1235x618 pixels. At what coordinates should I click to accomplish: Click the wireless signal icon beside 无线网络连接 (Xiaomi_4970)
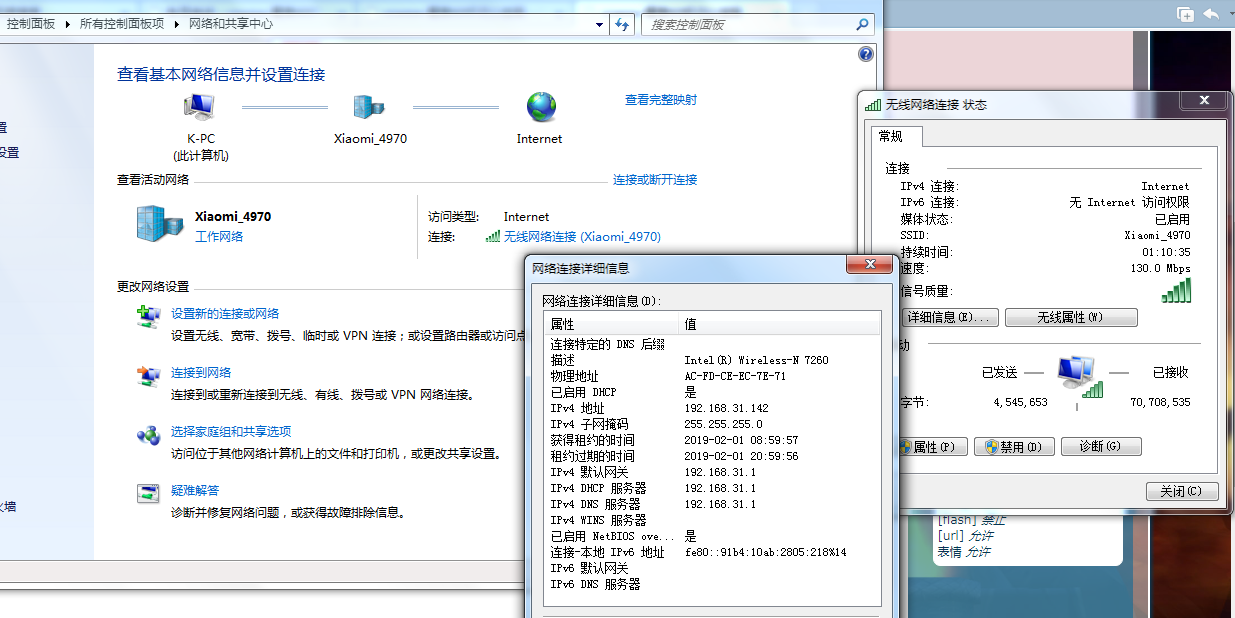click(x=492, y=237)
